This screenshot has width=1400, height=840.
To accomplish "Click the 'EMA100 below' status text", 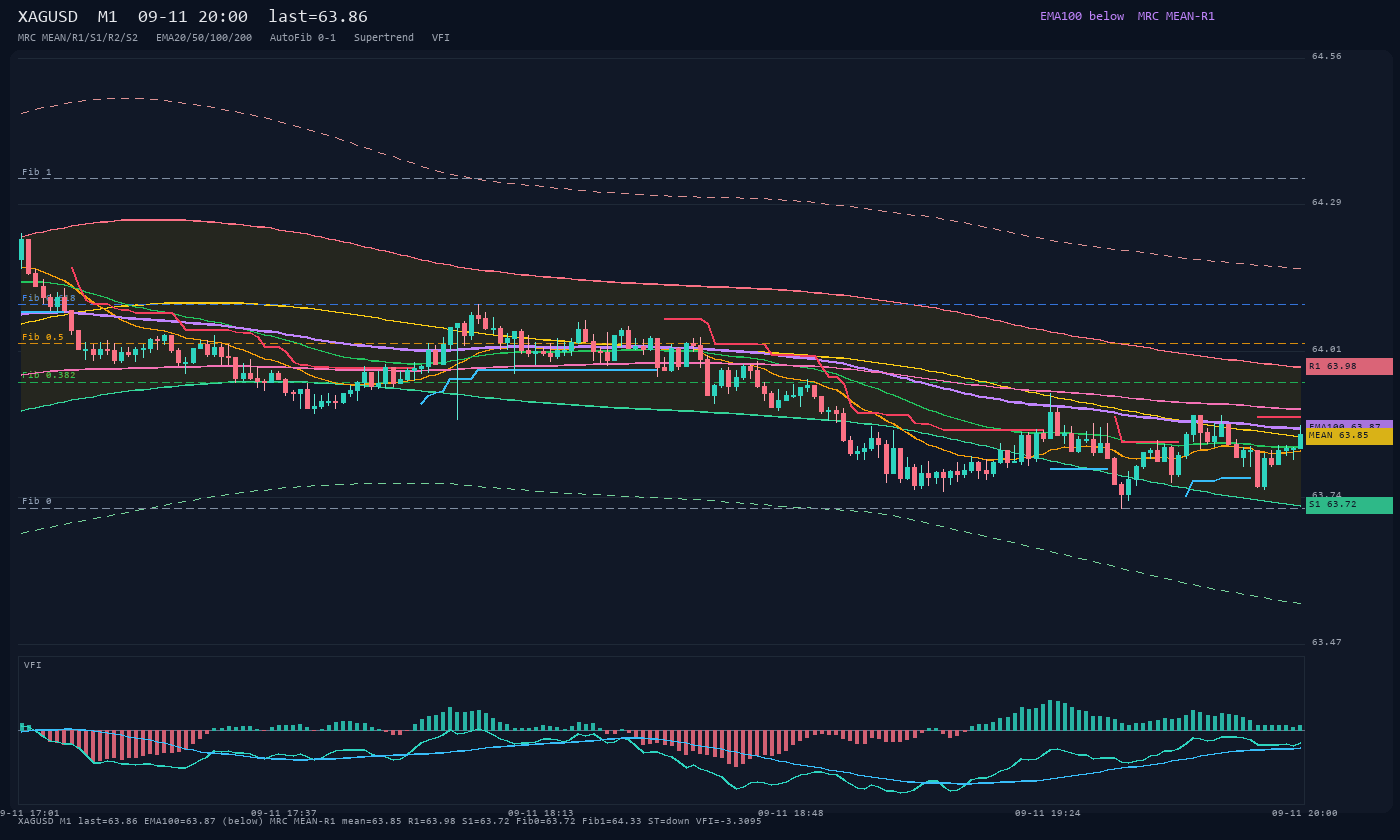I will pos(1082,16).
